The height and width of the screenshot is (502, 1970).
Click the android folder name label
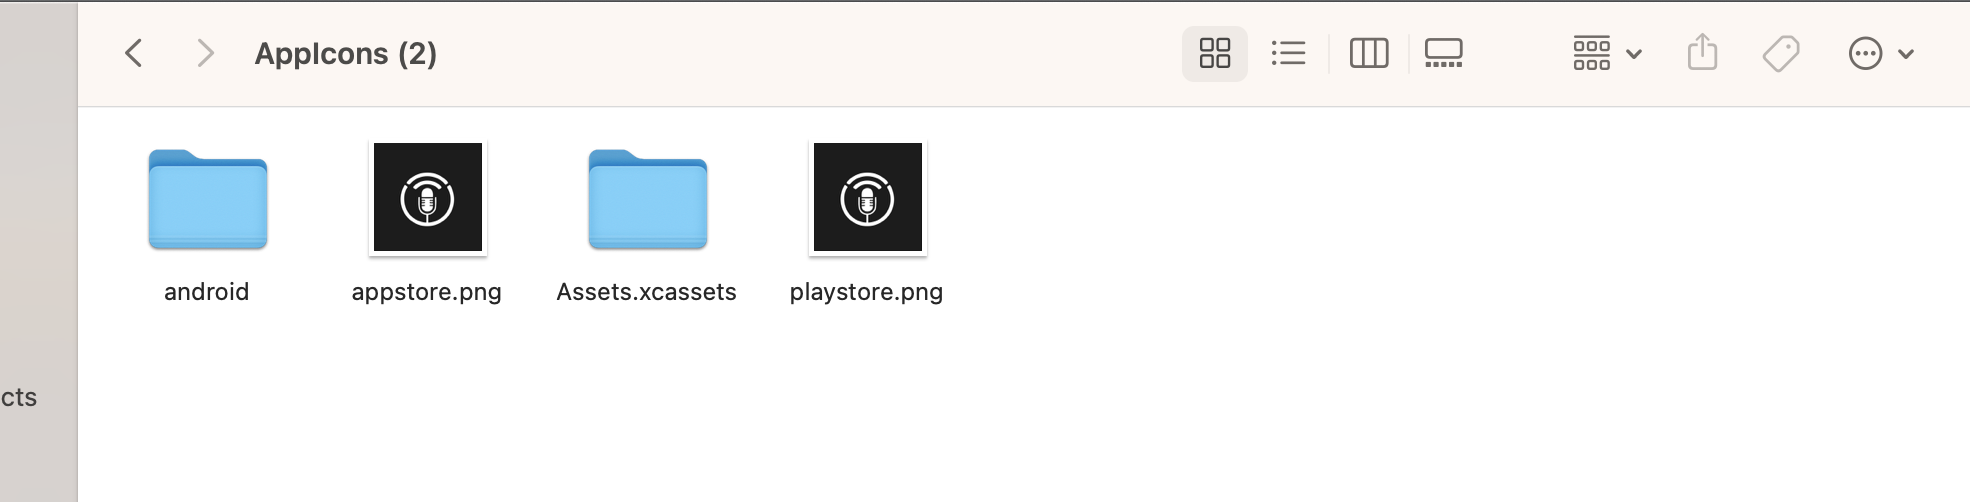click(x=207, y=292)
